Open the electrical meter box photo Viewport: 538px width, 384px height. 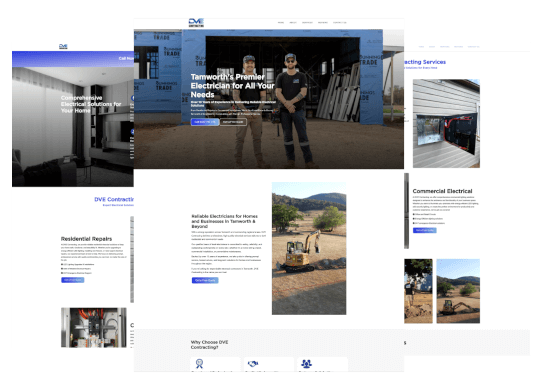click(x=446, y=124)
